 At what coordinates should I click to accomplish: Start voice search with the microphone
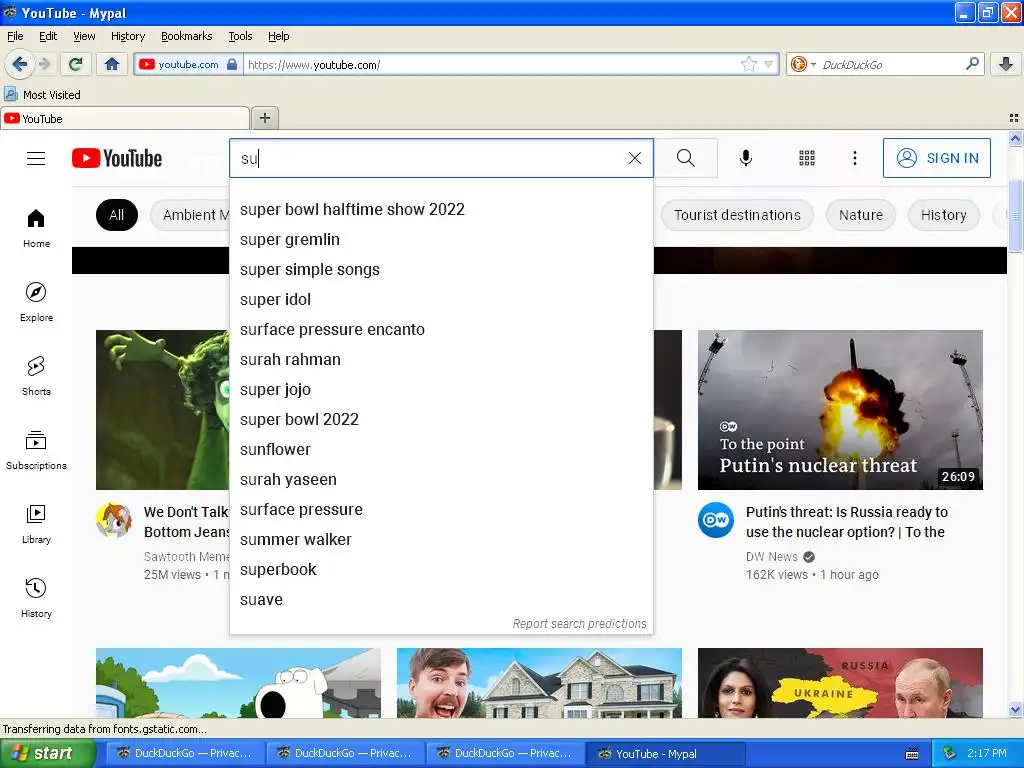(746, 158)
